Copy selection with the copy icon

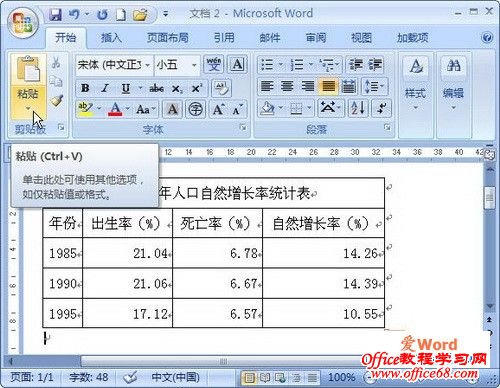click(56, 81)
